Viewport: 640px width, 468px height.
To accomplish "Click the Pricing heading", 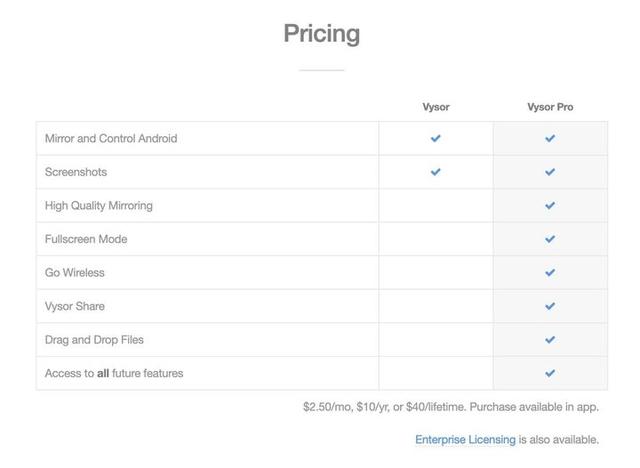I will pos(321,33).
